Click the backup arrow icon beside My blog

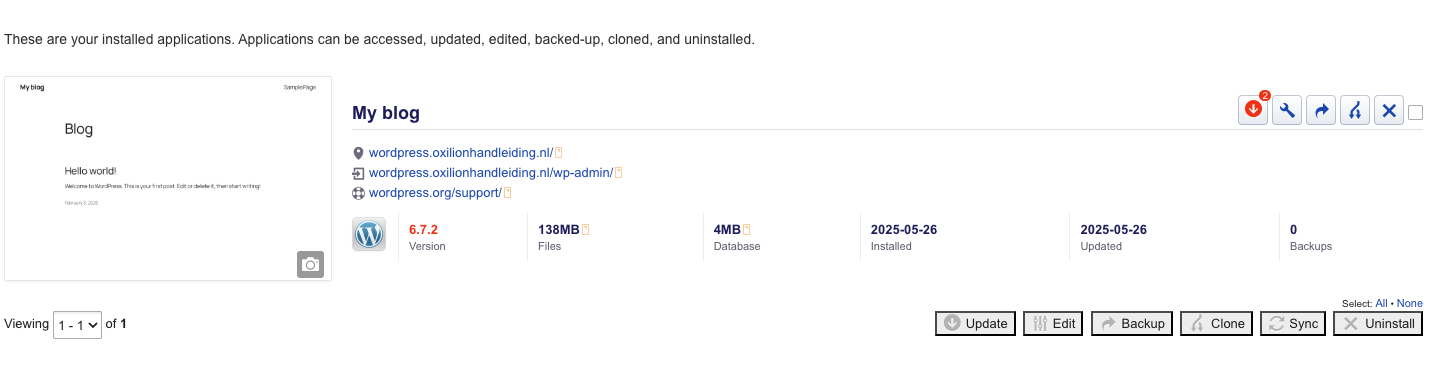[1322, 111]
